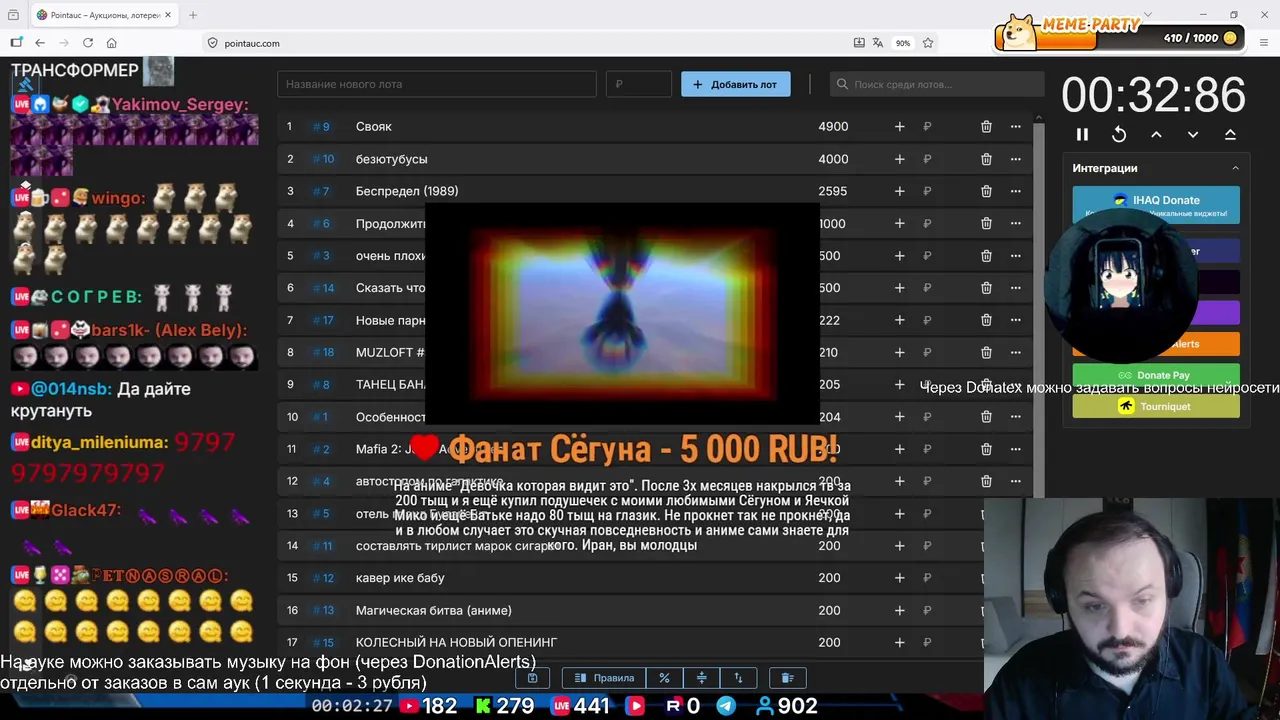The width and height of the screenshot is (1280, 720).
Task: Open more options for Новые парн lot
Action: pyautogui.click(x=1016, y=320)
